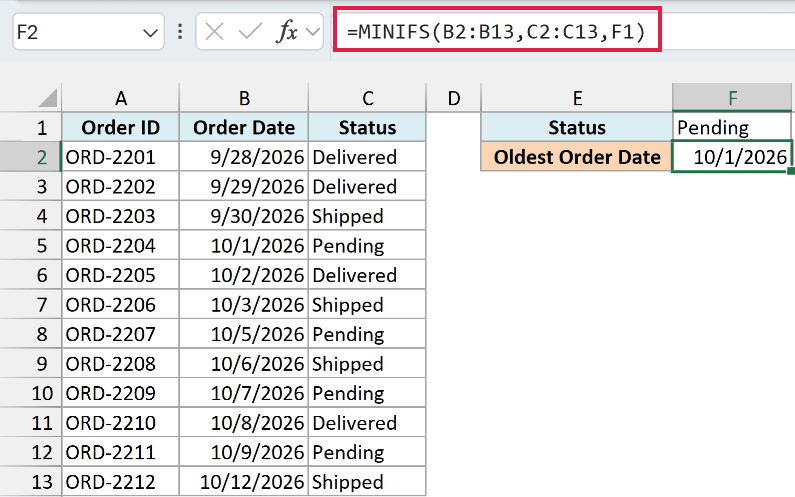Select row 8 header
Viewport: 795px width, 497px height.
point(30,334)
